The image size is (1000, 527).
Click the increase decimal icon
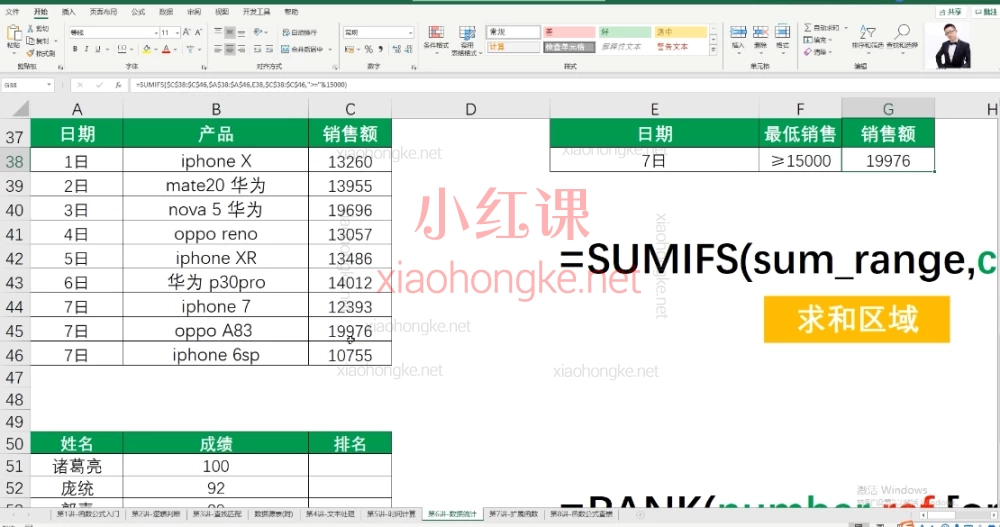397,49
